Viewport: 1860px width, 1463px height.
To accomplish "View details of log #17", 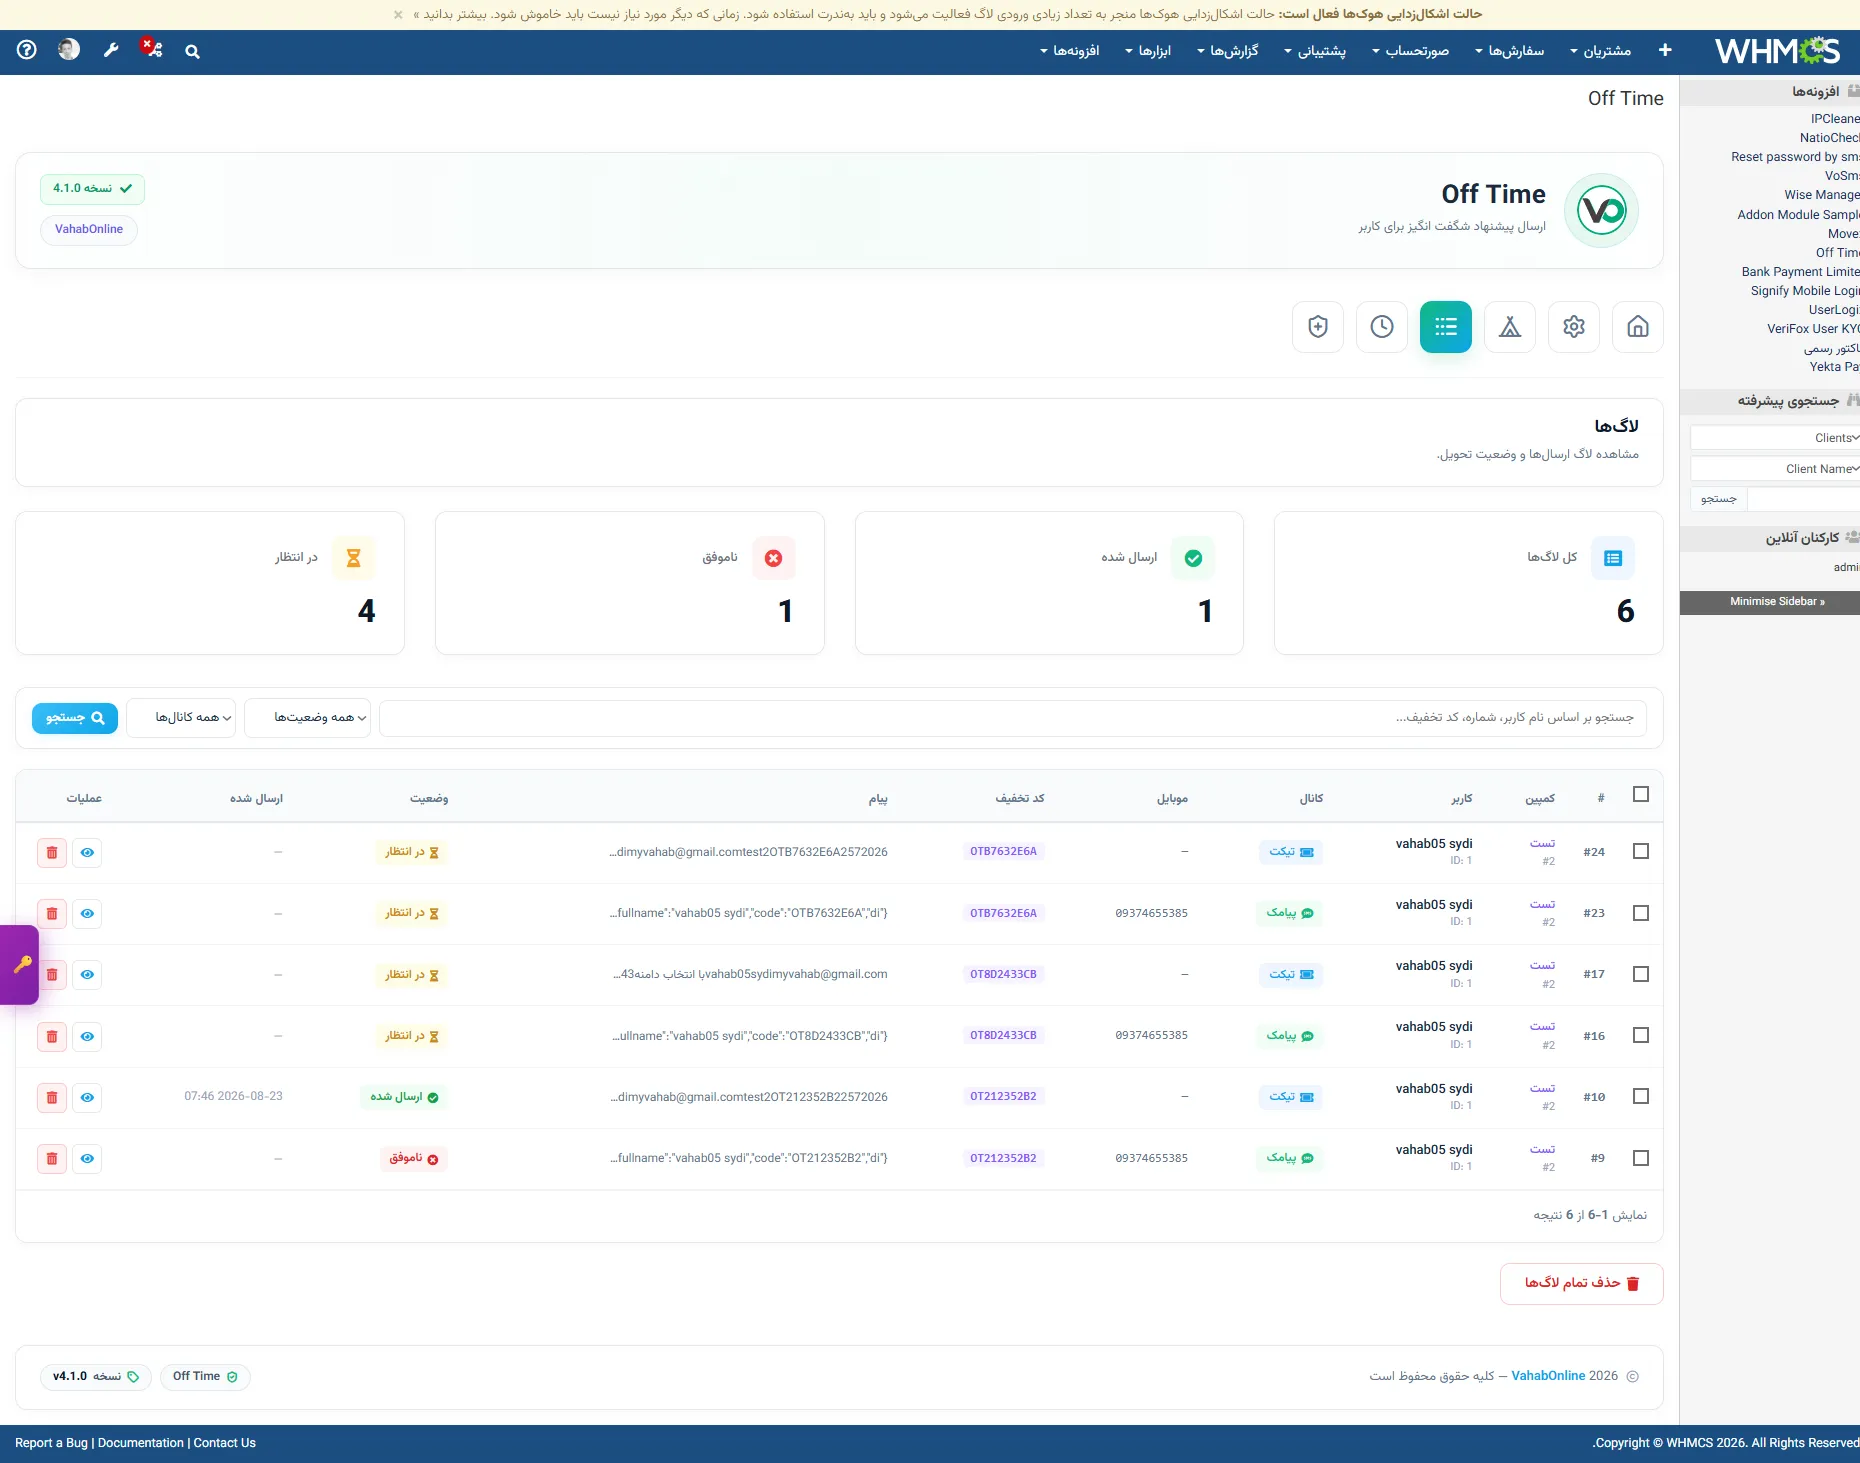I will click(87, 975).
